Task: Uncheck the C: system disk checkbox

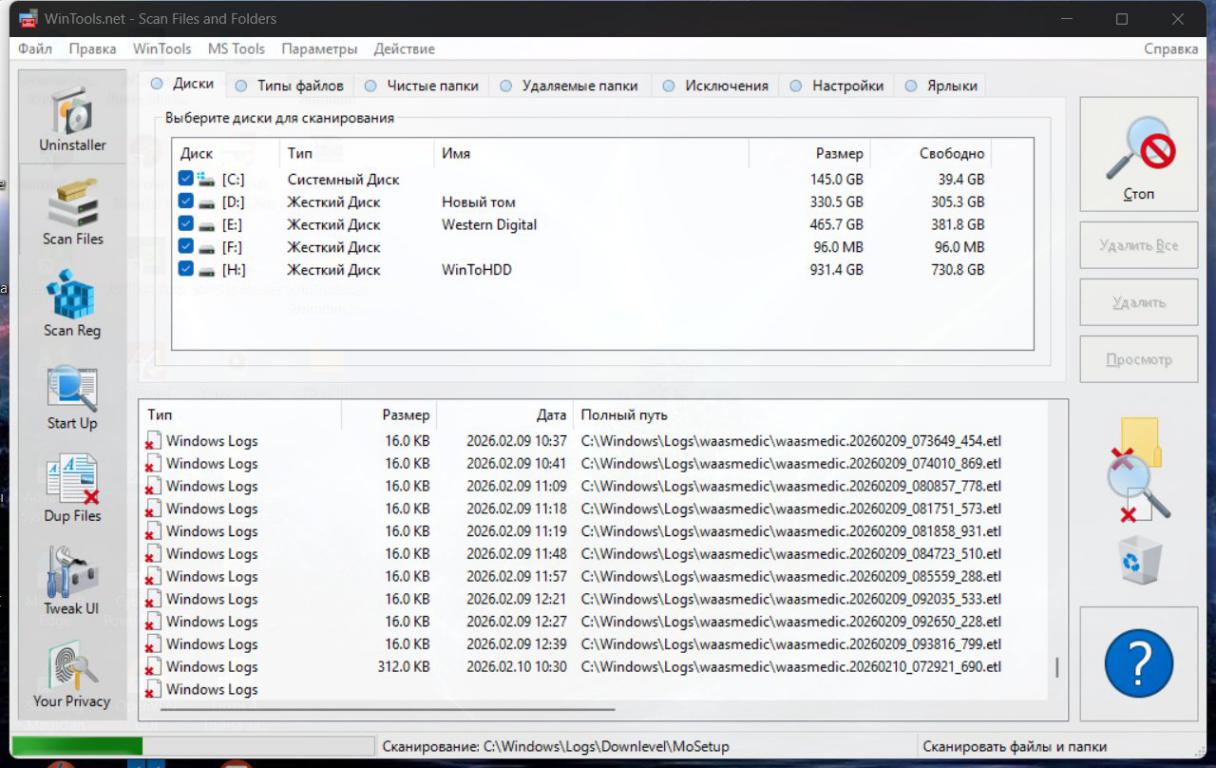Action: point(185,179)
